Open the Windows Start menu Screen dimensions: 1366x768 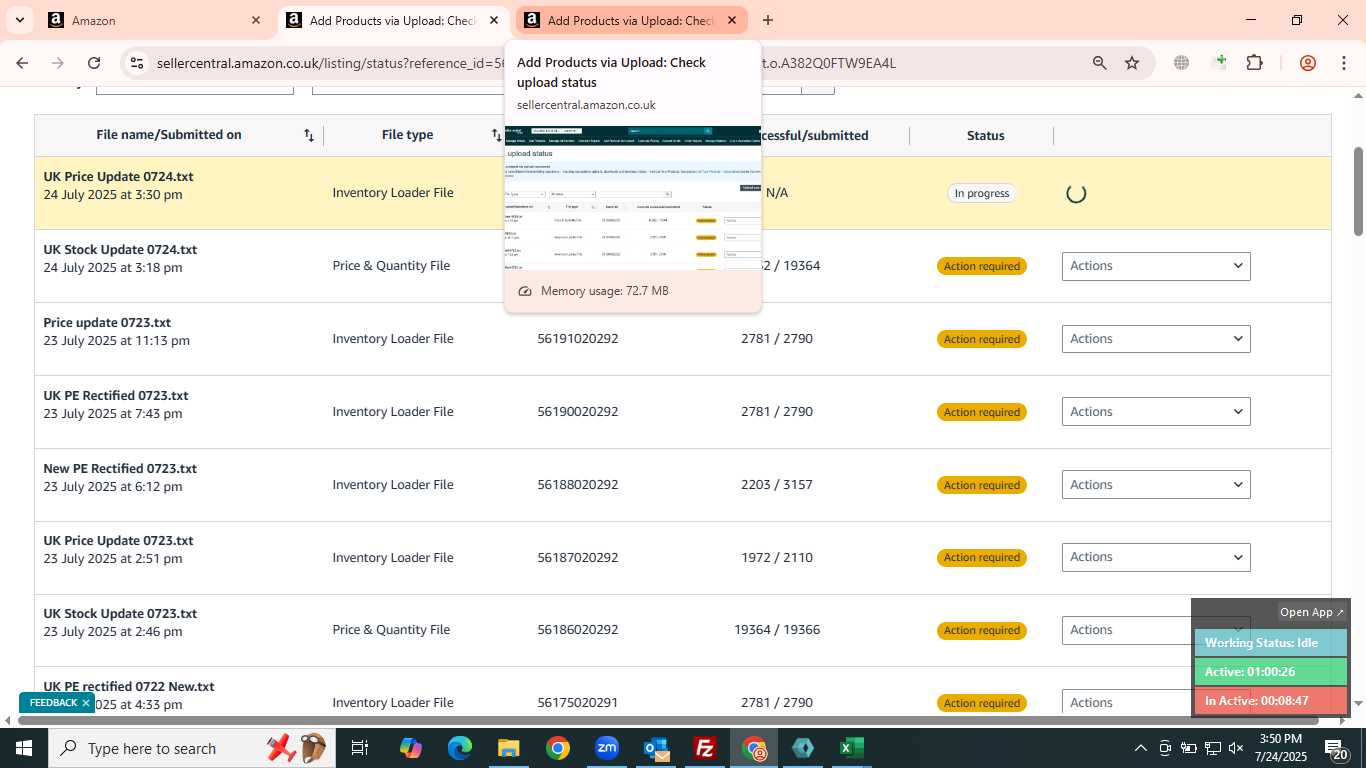(23, 748)
